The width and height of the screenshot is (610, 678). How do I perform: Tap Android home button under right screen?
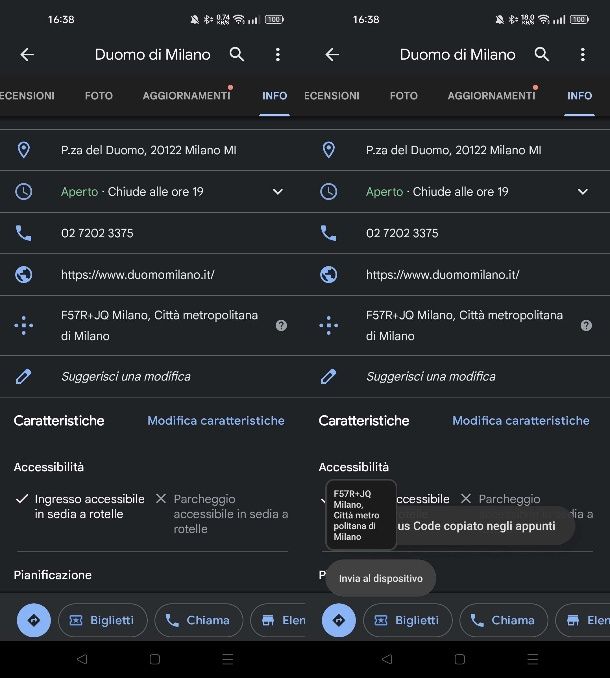coord(460,659)
